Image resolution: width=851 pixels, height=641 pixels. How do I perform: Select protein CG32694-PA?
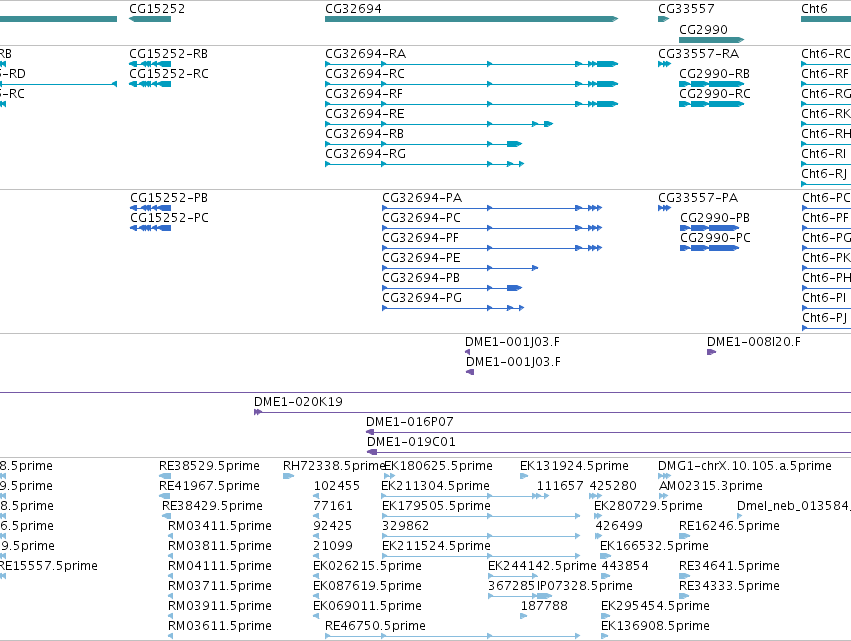point(422,198)
